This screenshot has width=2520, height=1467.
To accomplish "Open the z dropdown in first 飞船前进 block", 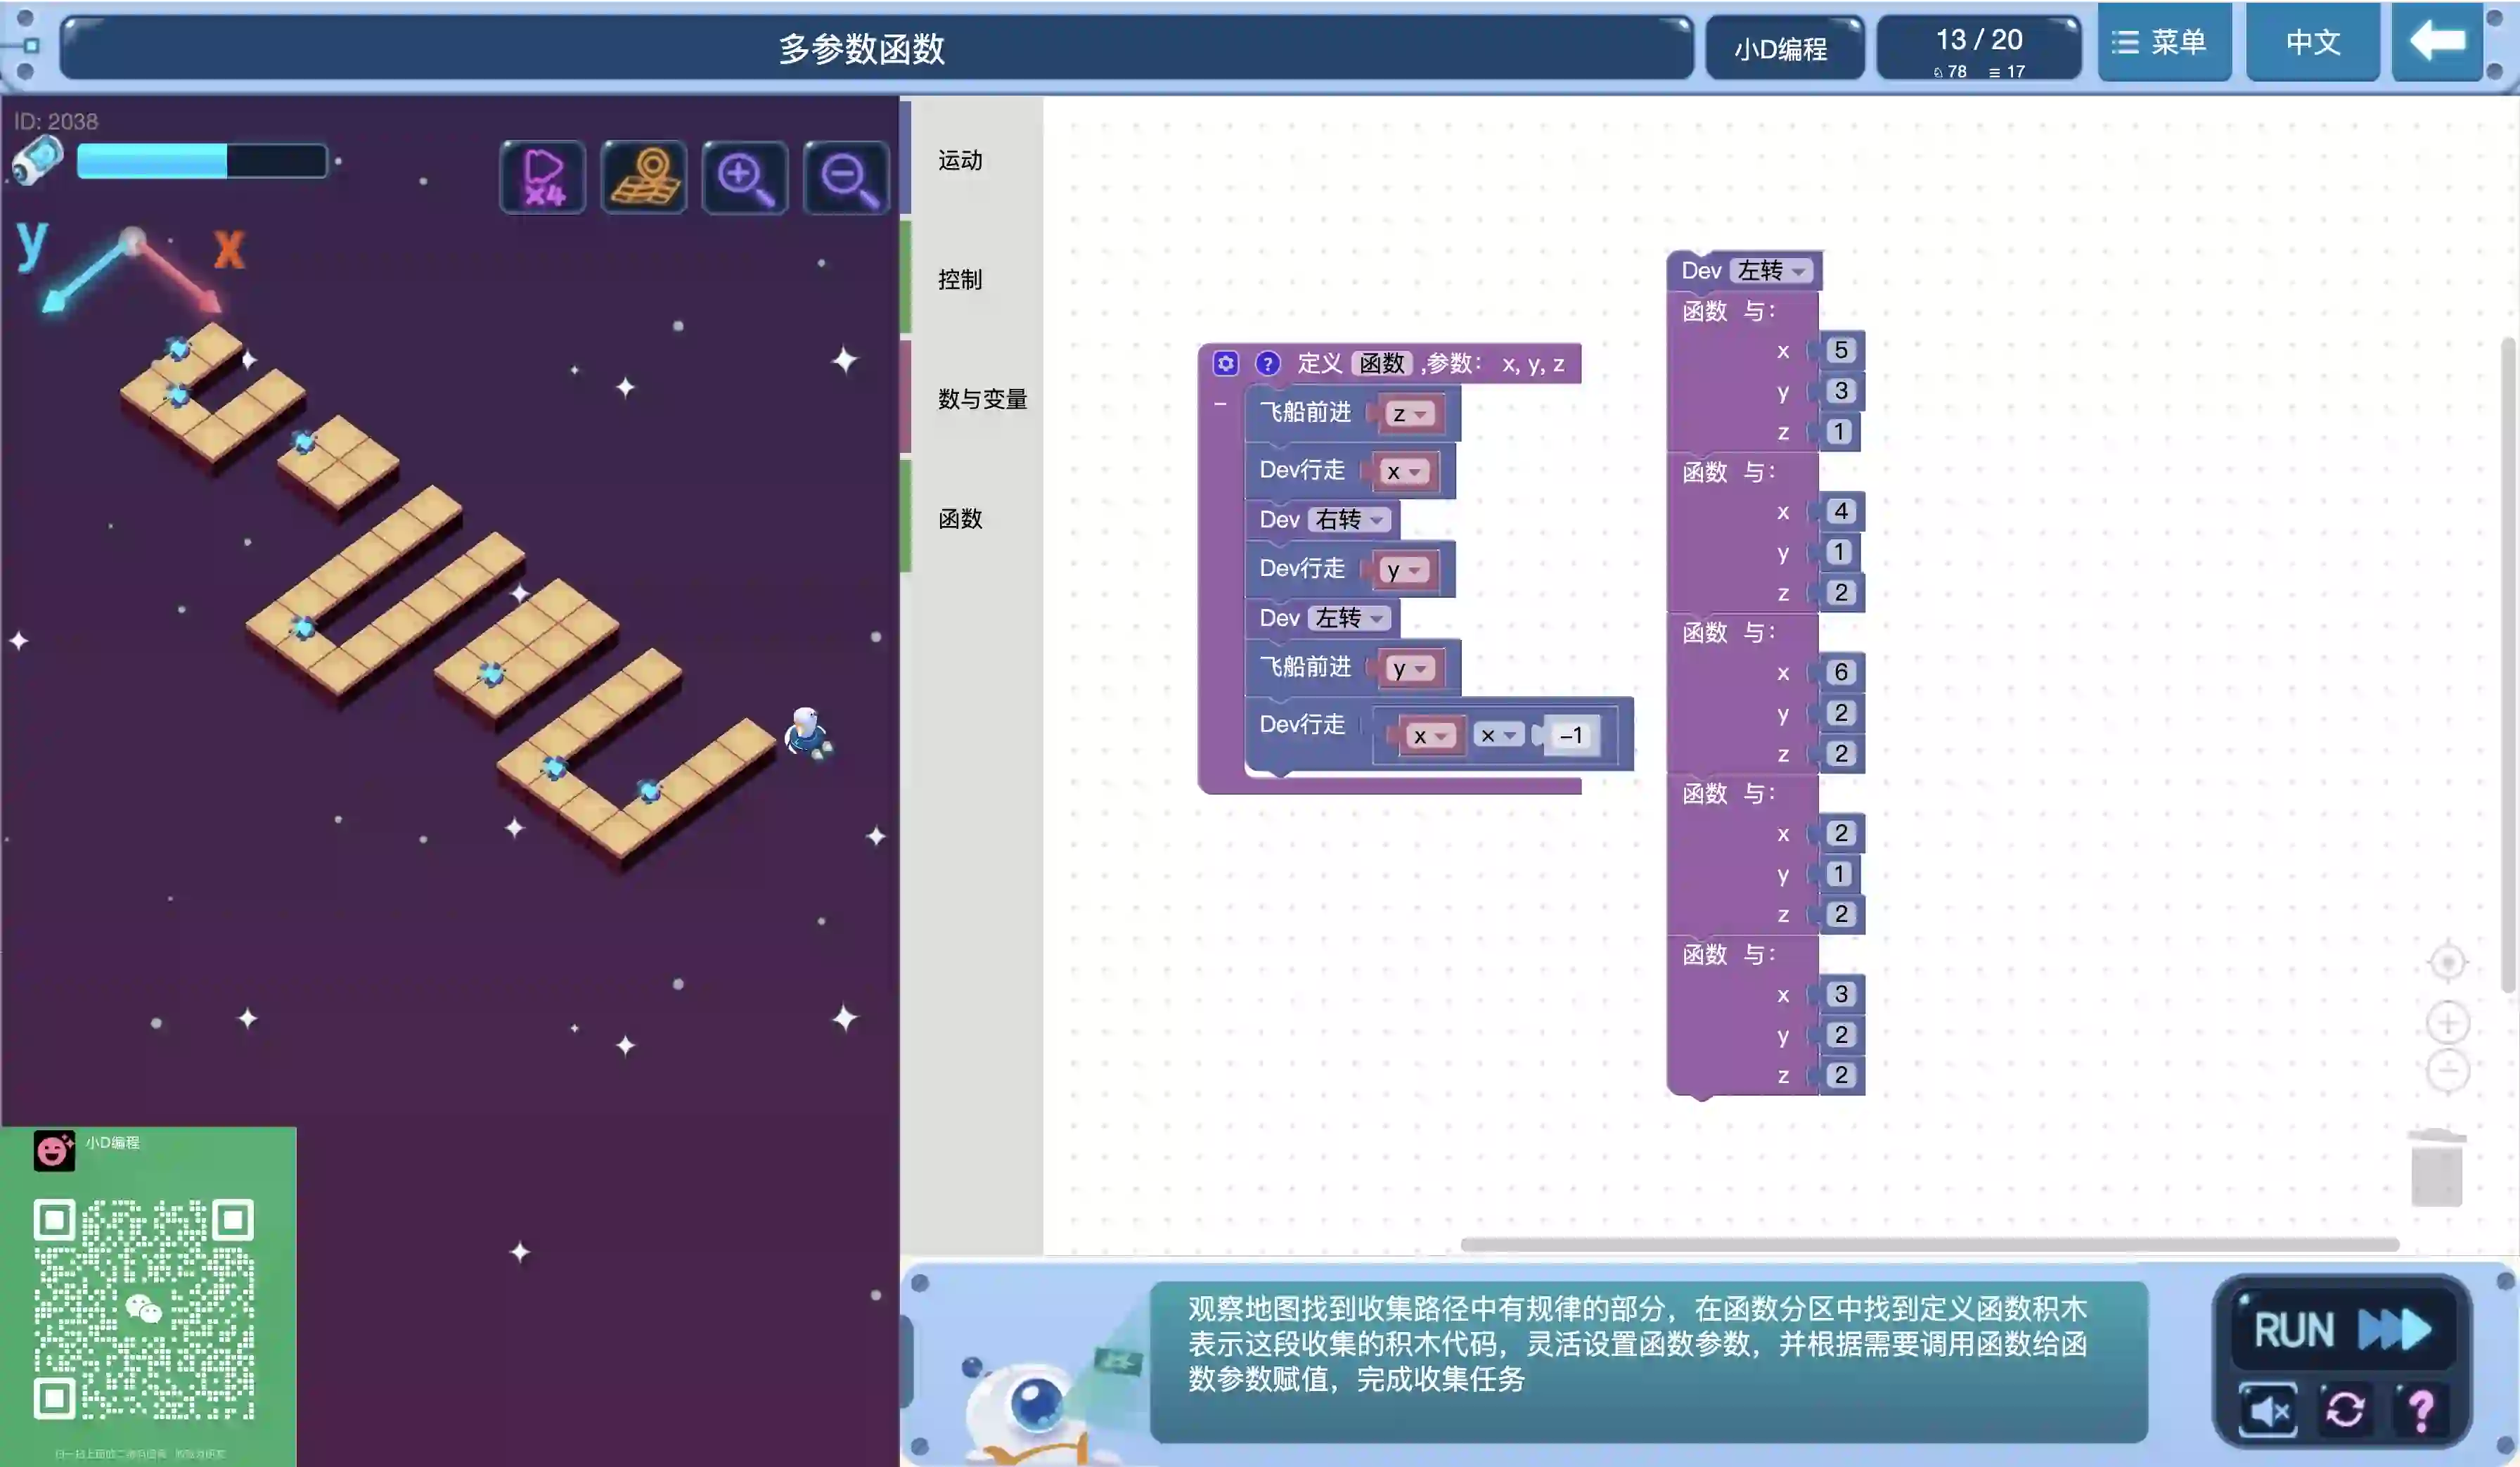I will 1409,414.
